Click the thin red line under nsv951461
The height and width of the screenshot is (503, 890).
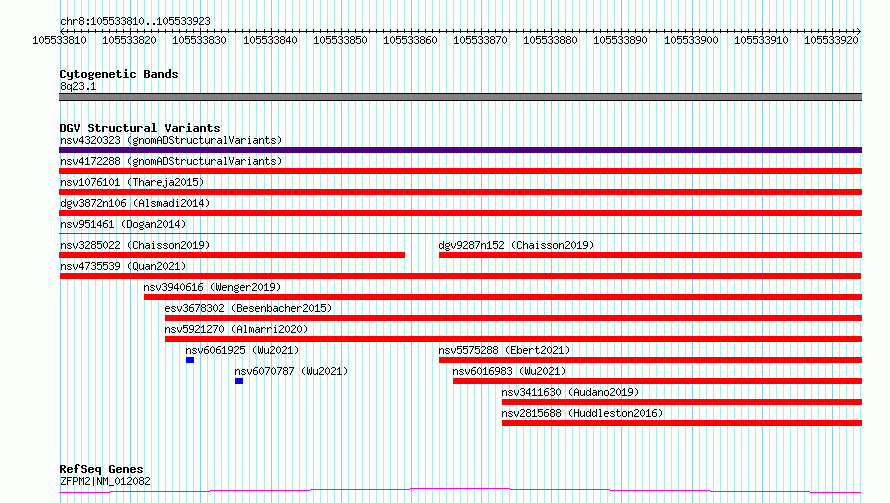pos(460,233)
